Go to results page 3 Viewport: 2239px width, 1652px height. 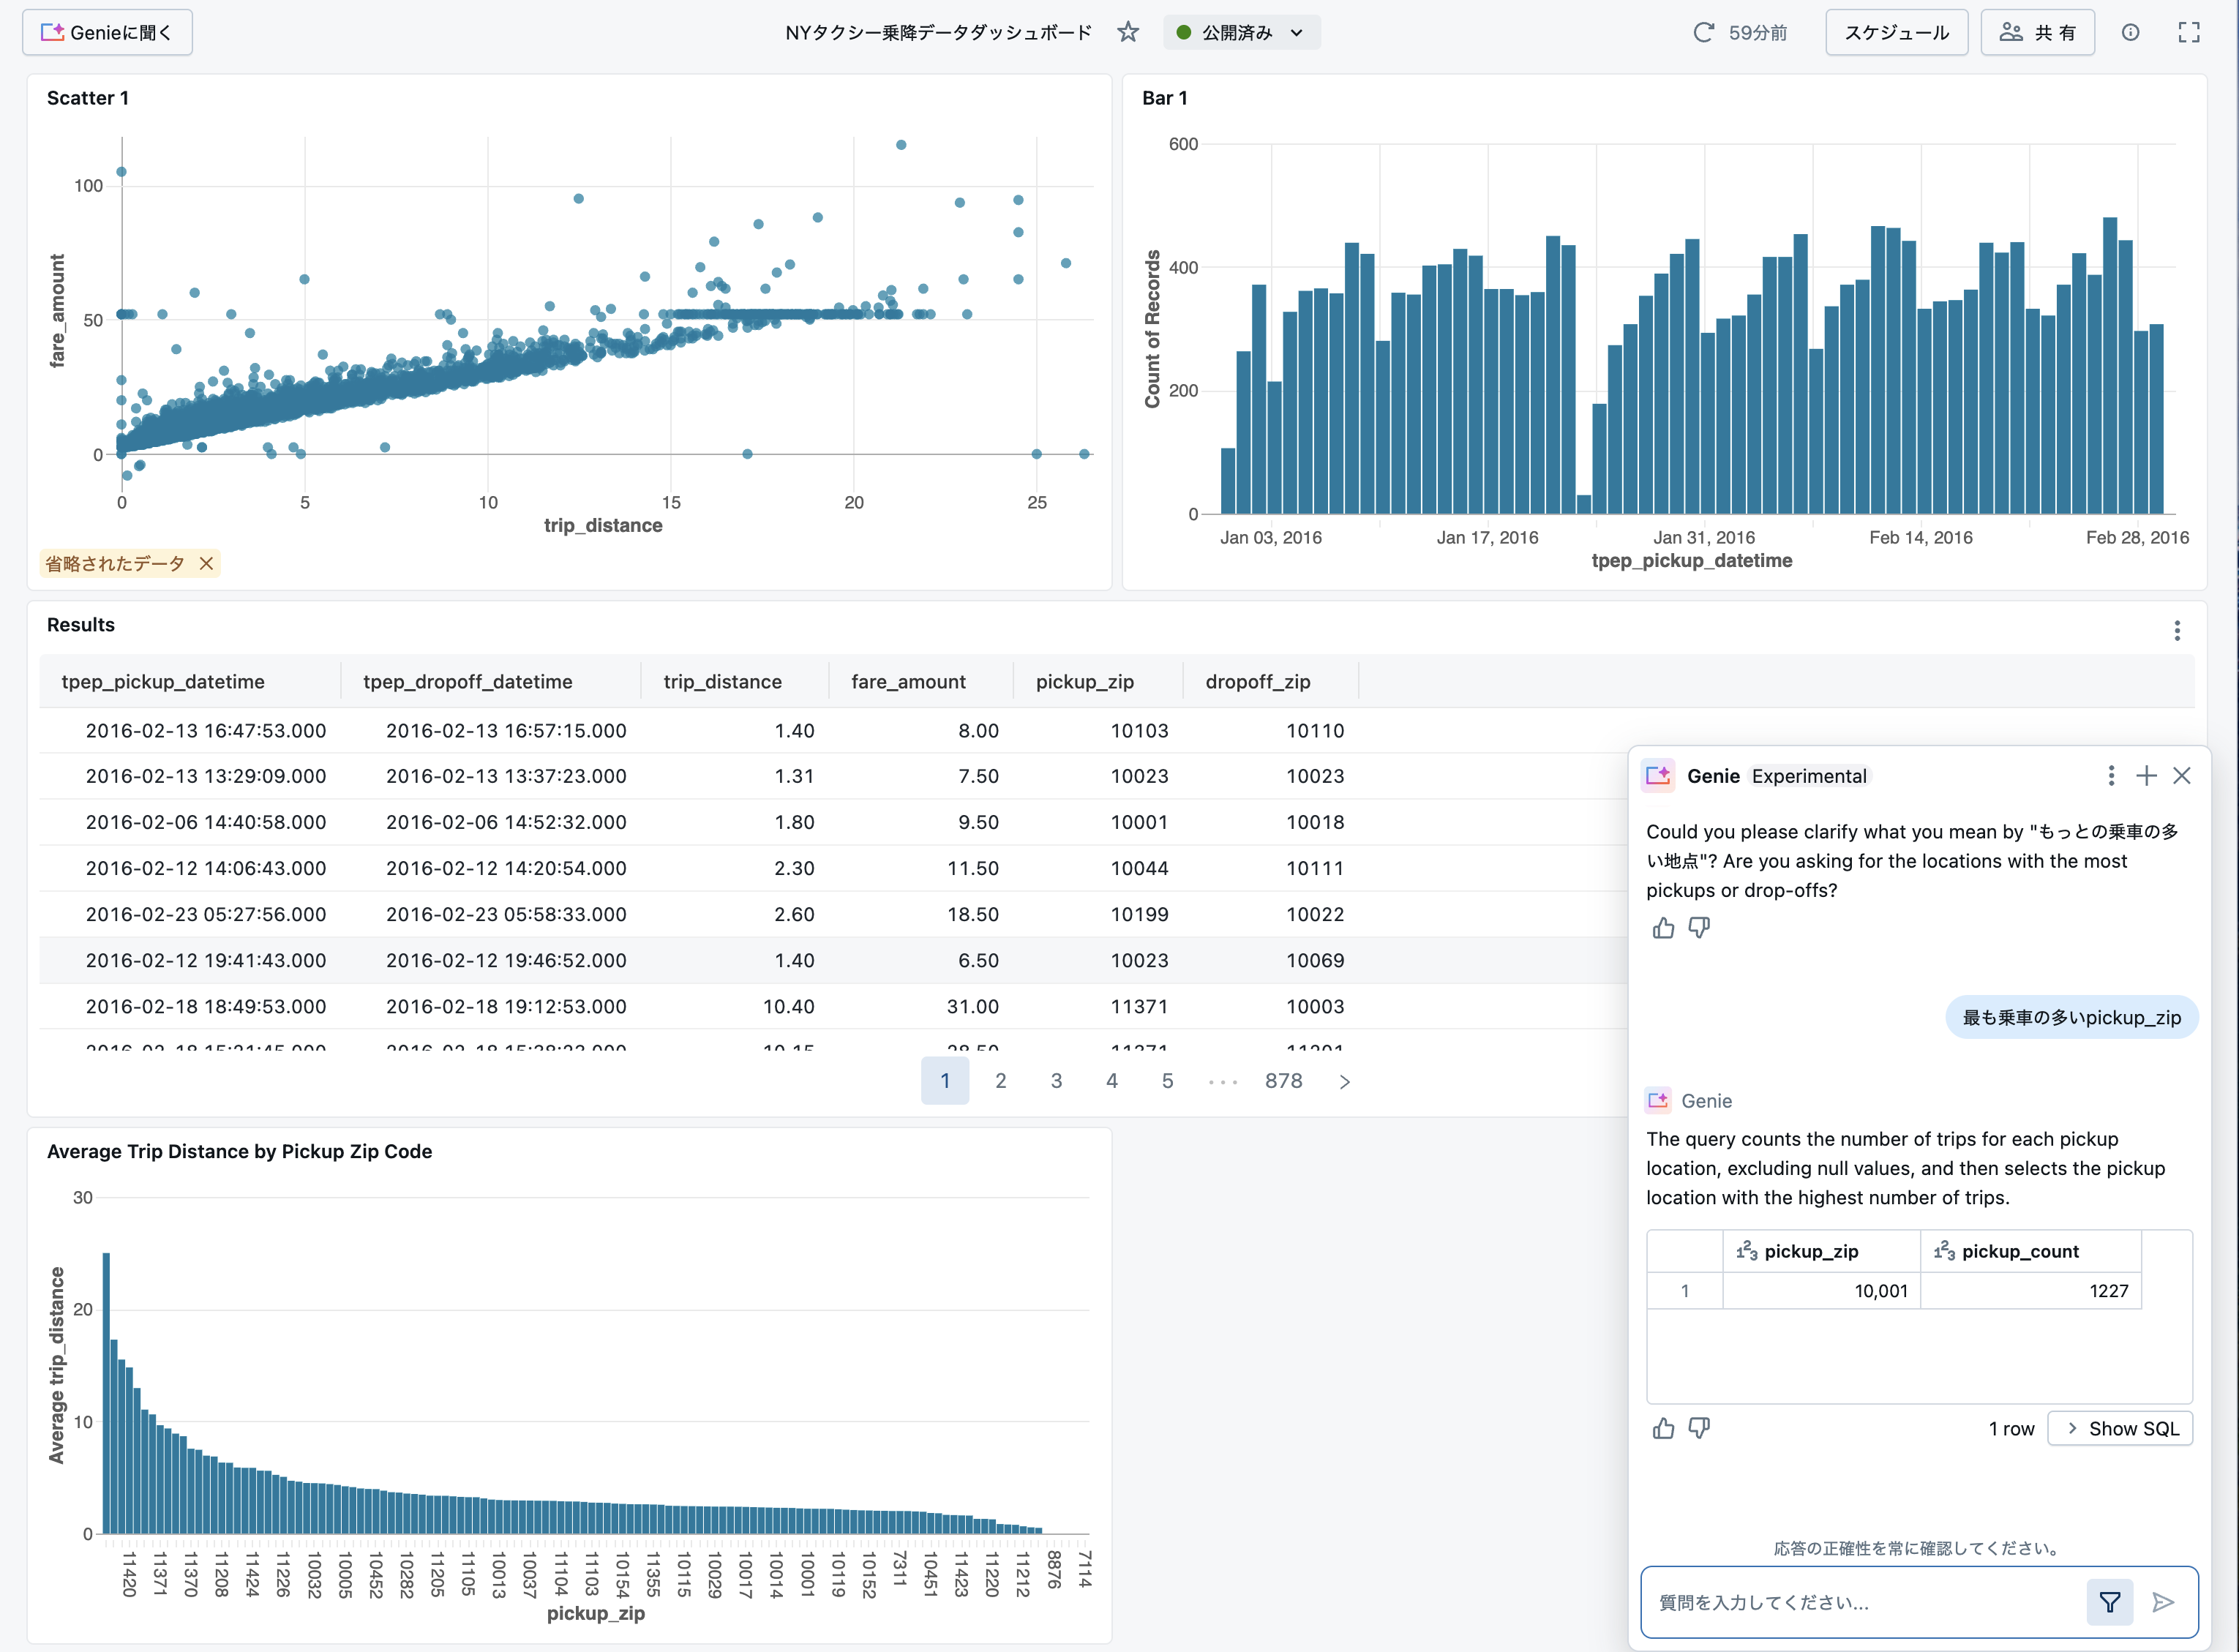pyautogui.click(x=1056, y=1081)
